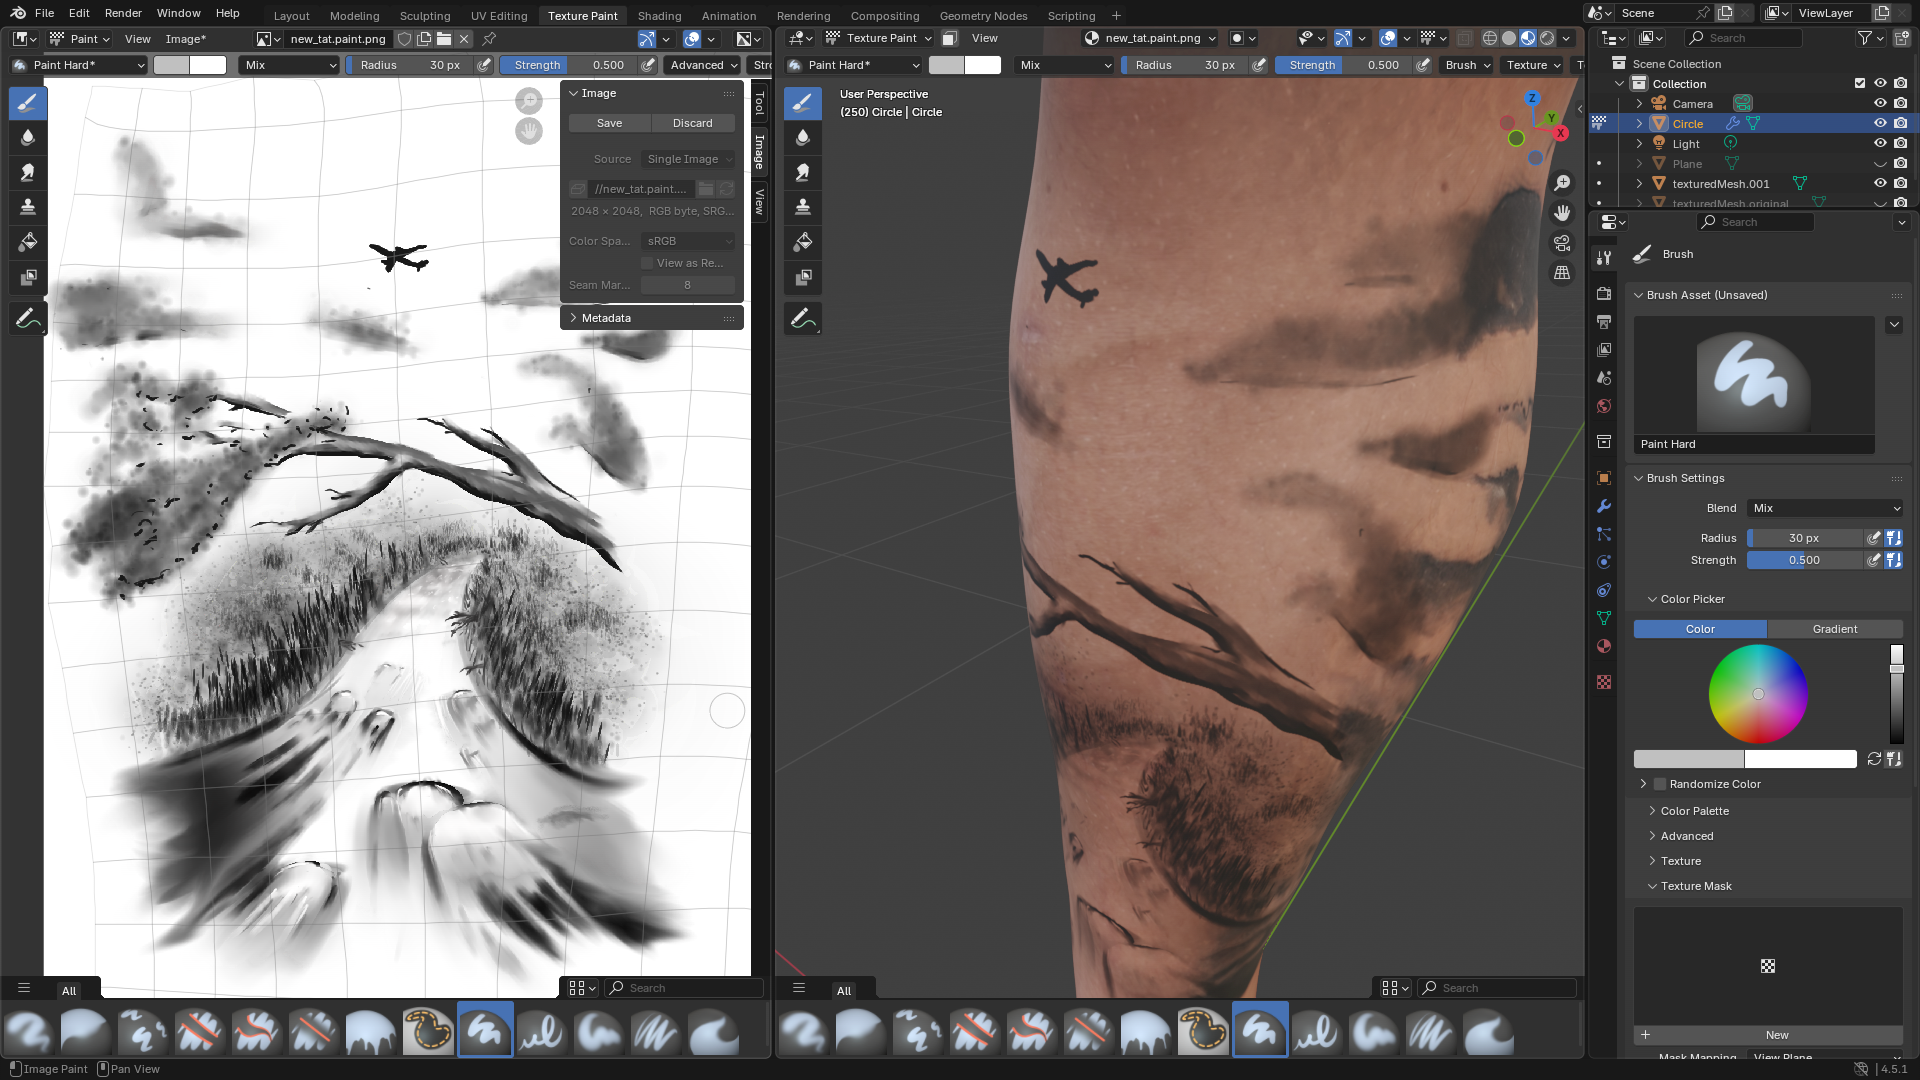The image size is (1920, 1080).
Task: Hide the Camera object in the outliner
Action: point(1880,103)
